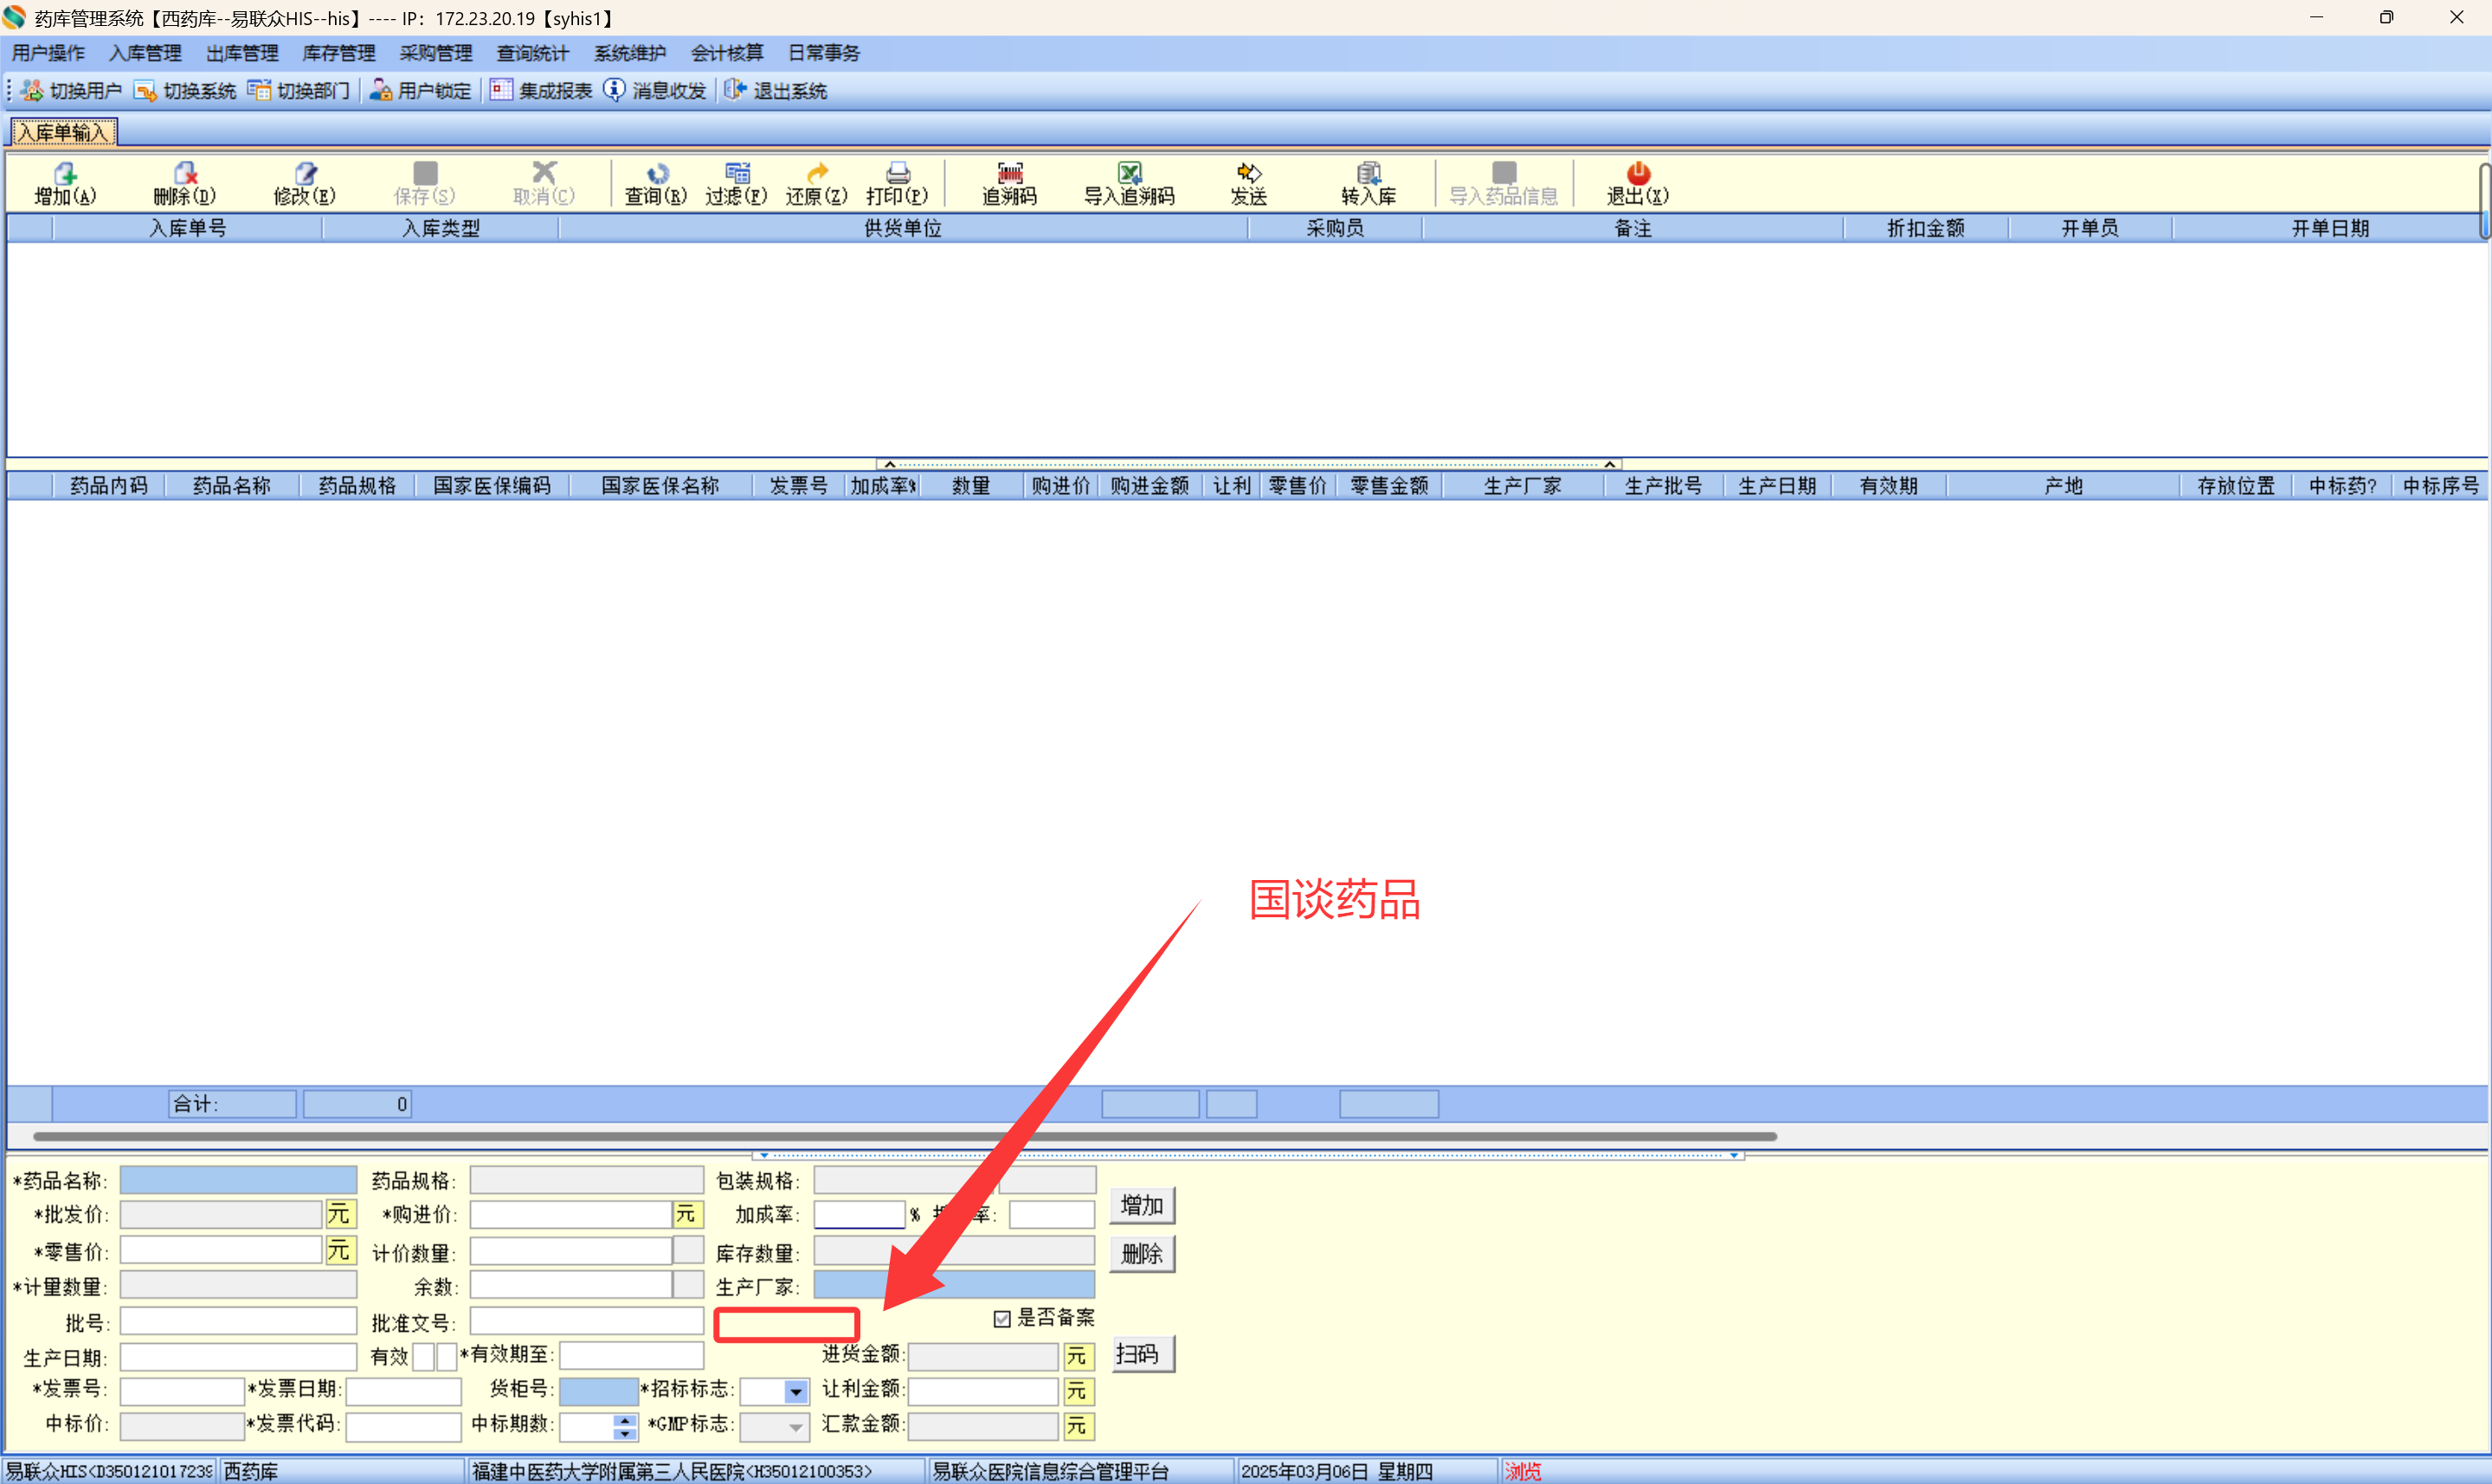Click the 打印(P) print icon
The image size is (2492, 1484).
[x=897, y=174]
